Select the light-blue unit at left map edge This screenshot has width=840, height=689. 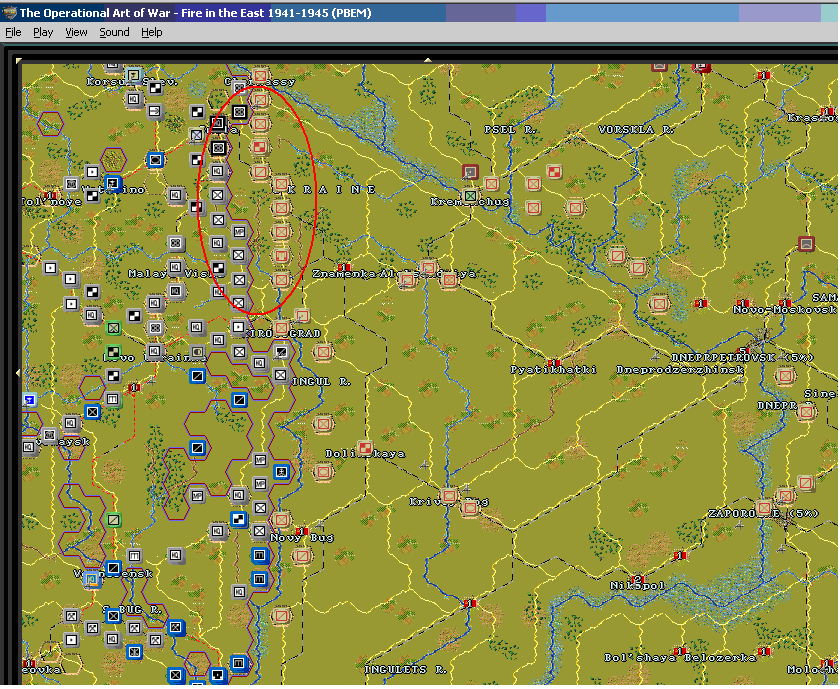tap(29, 400)
